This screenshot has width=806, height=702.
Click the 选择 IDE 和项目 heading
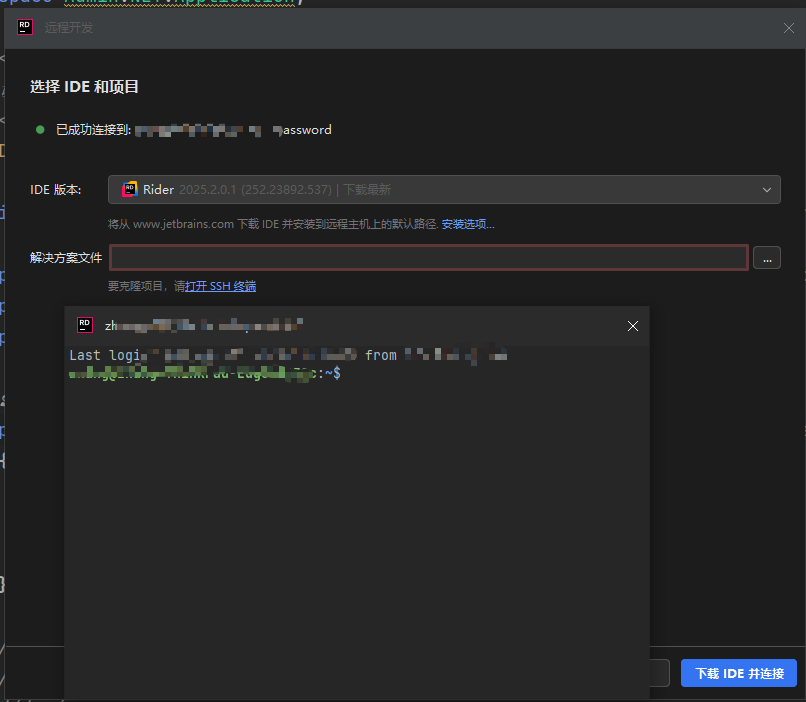84,87
